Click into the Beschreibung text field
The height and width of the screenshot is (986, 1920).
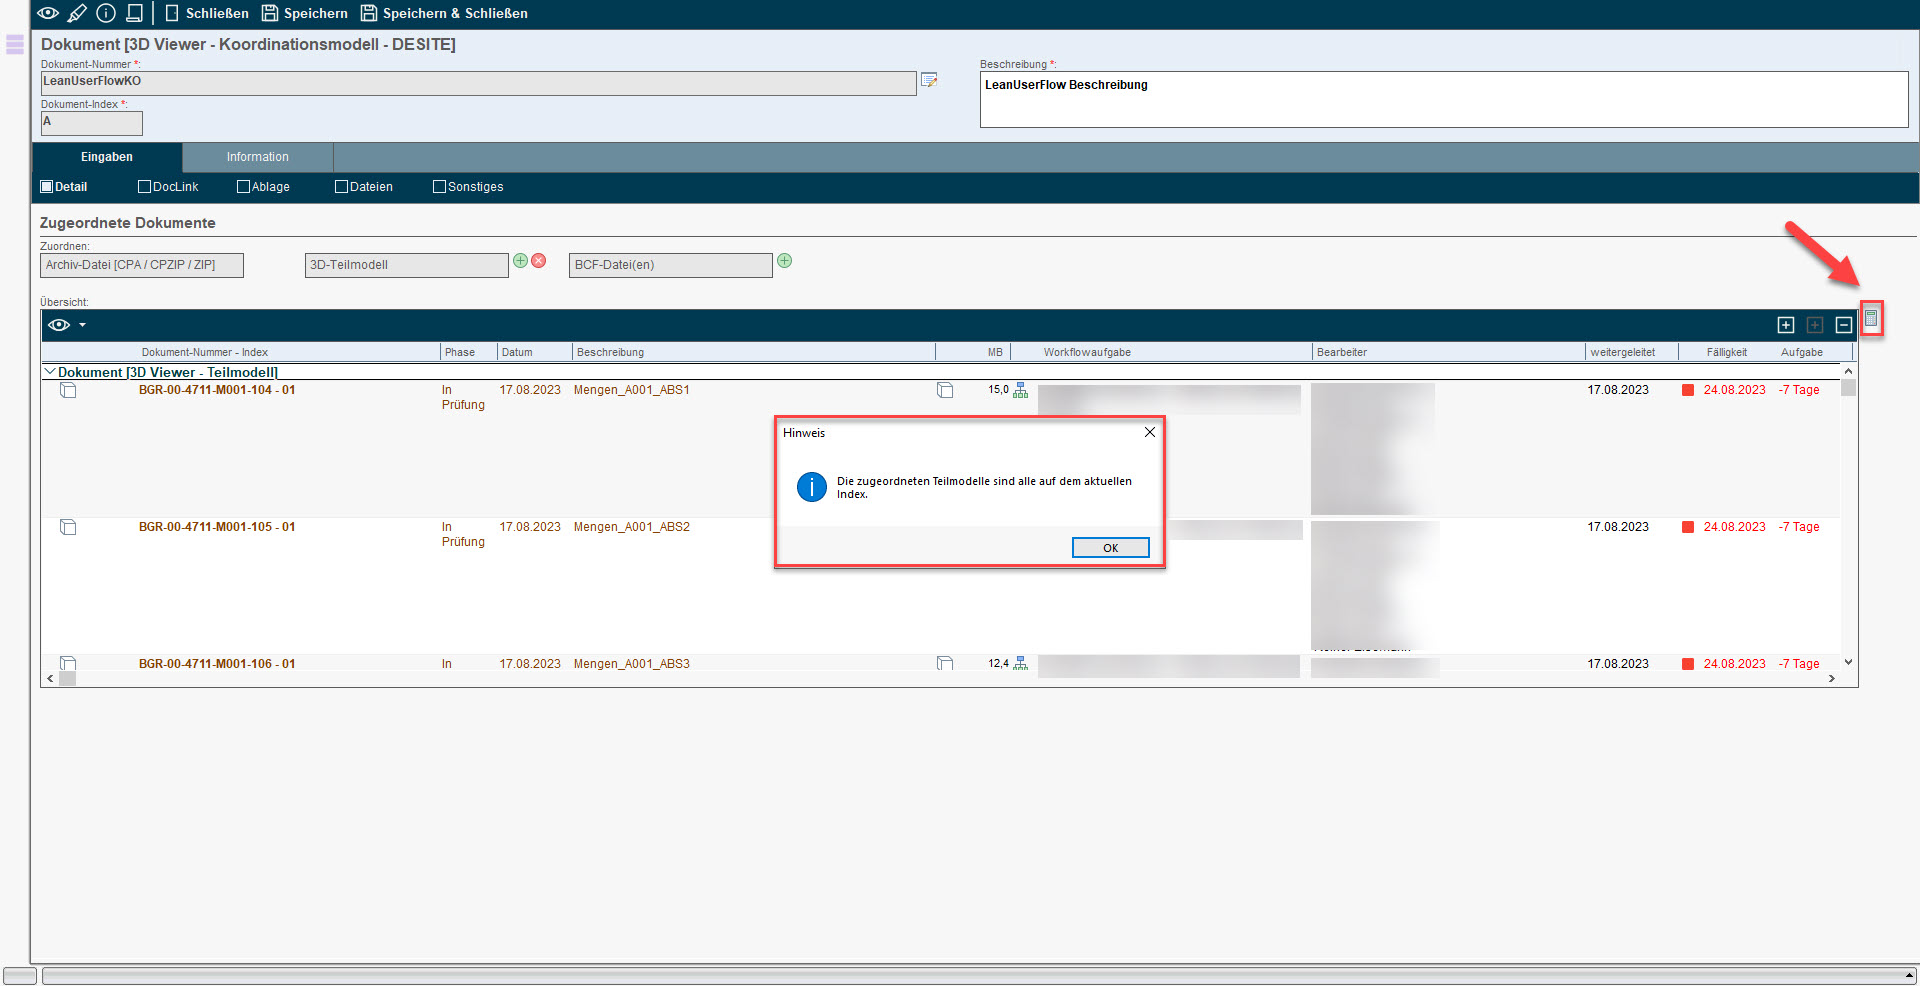click(x=1443, y=100)
